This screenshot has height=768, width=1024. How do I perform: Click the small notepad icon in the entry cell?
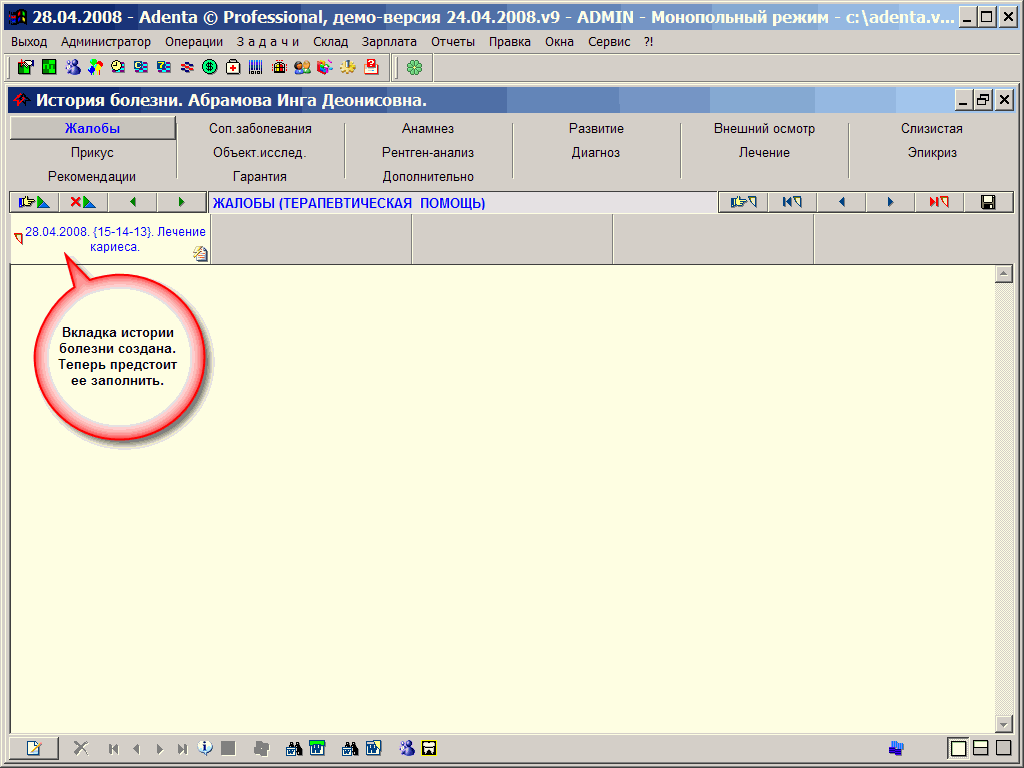(200, 254)
